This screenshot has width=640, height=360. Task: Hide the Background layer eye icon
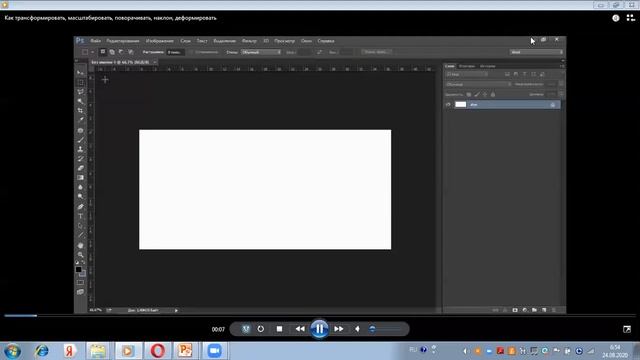click(x=448, y=104)
